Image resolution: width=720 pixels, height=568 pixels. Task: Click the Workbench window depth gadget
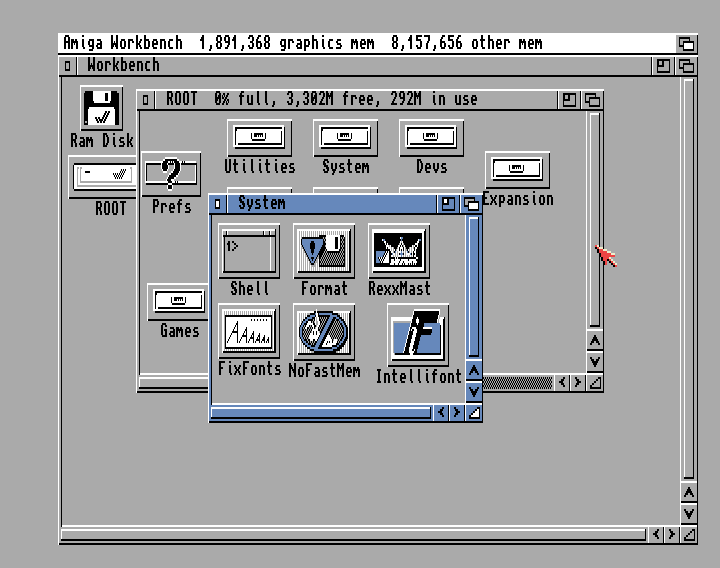pos(686,66)
